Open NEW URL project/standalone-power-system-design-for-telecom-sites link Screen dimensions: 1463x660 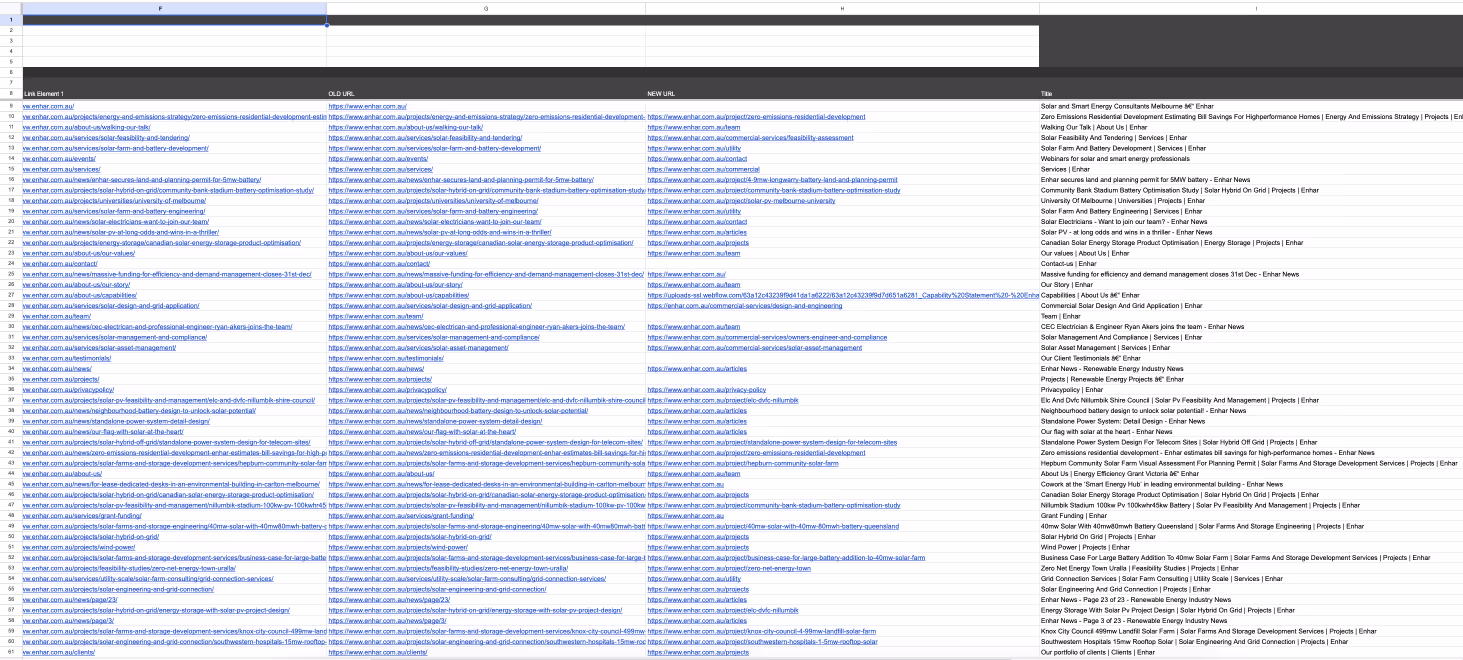click(x=772, y=442)
